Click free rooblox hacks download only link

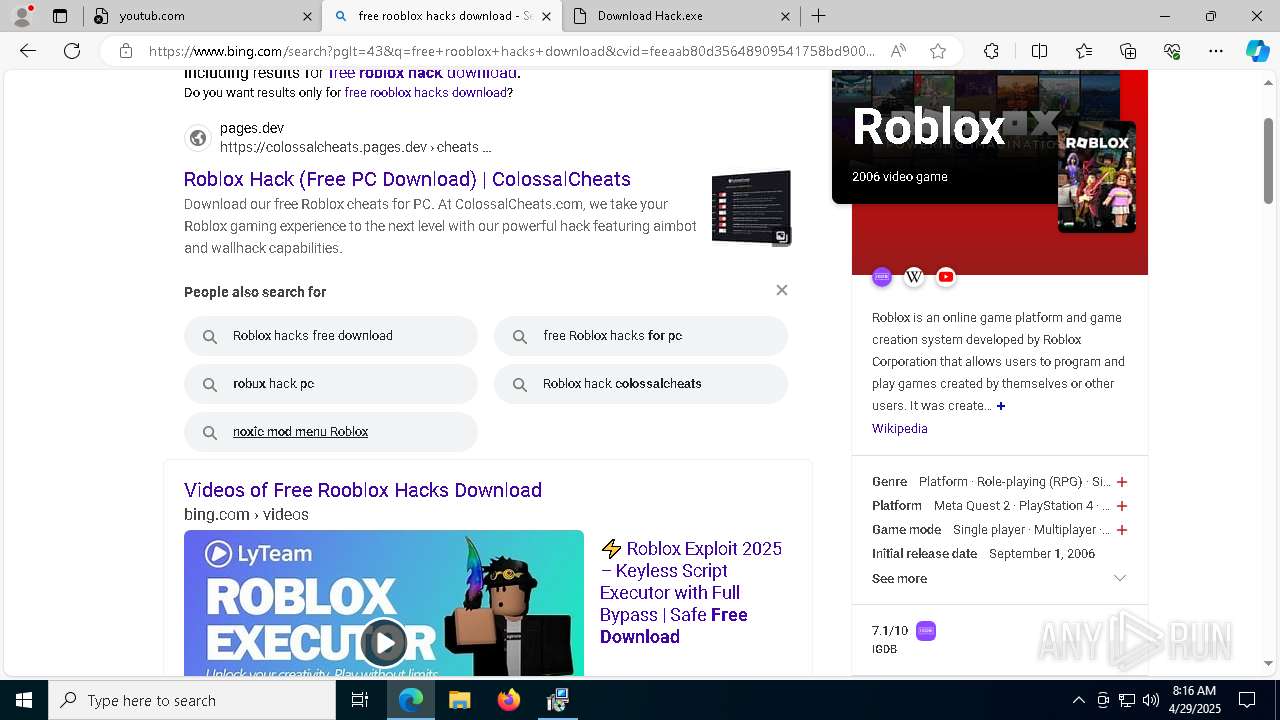[x=425, y=93]
